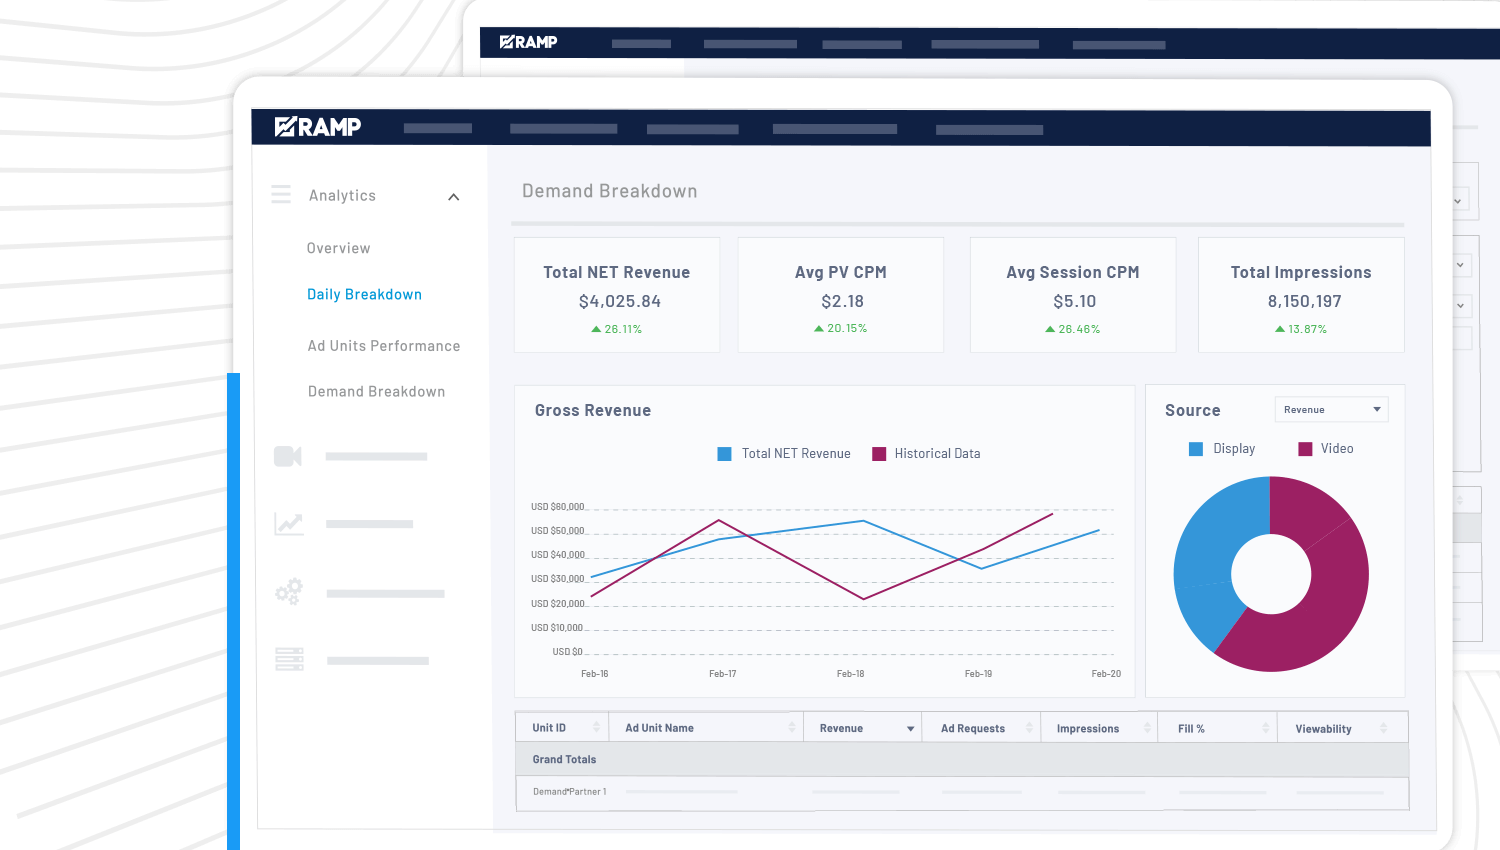Image resolution: width=1500 pixels, height=850 pixels.
Task: Click the video camera sidebar icon
Action: [x=288, y=456]
